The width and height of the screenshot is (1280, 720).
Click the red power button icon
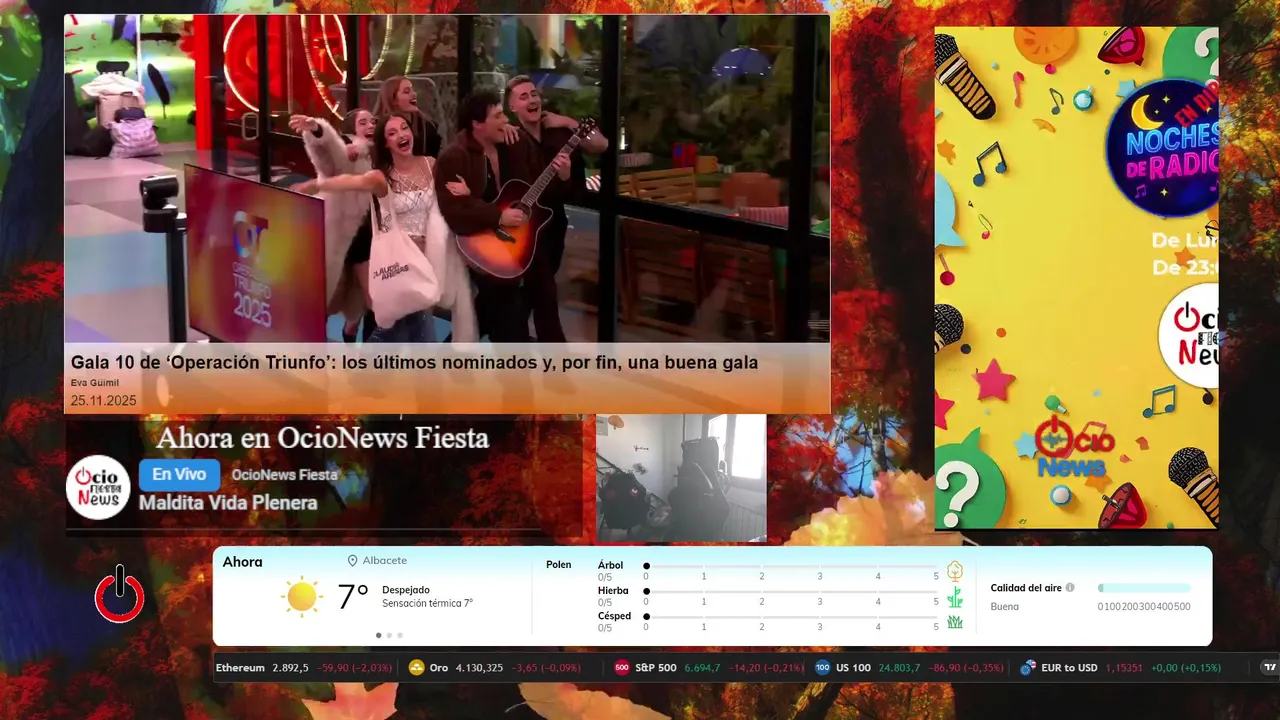point(120,595)
